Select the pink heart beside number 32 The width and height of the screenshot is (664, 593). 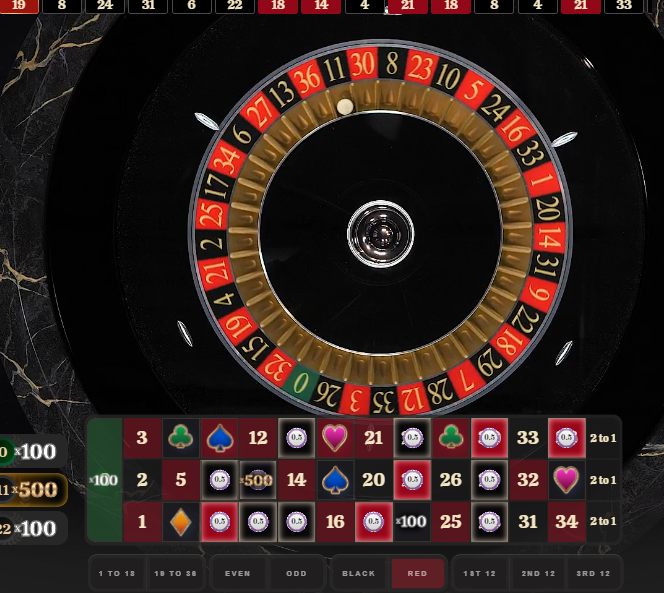click(567, 480)
